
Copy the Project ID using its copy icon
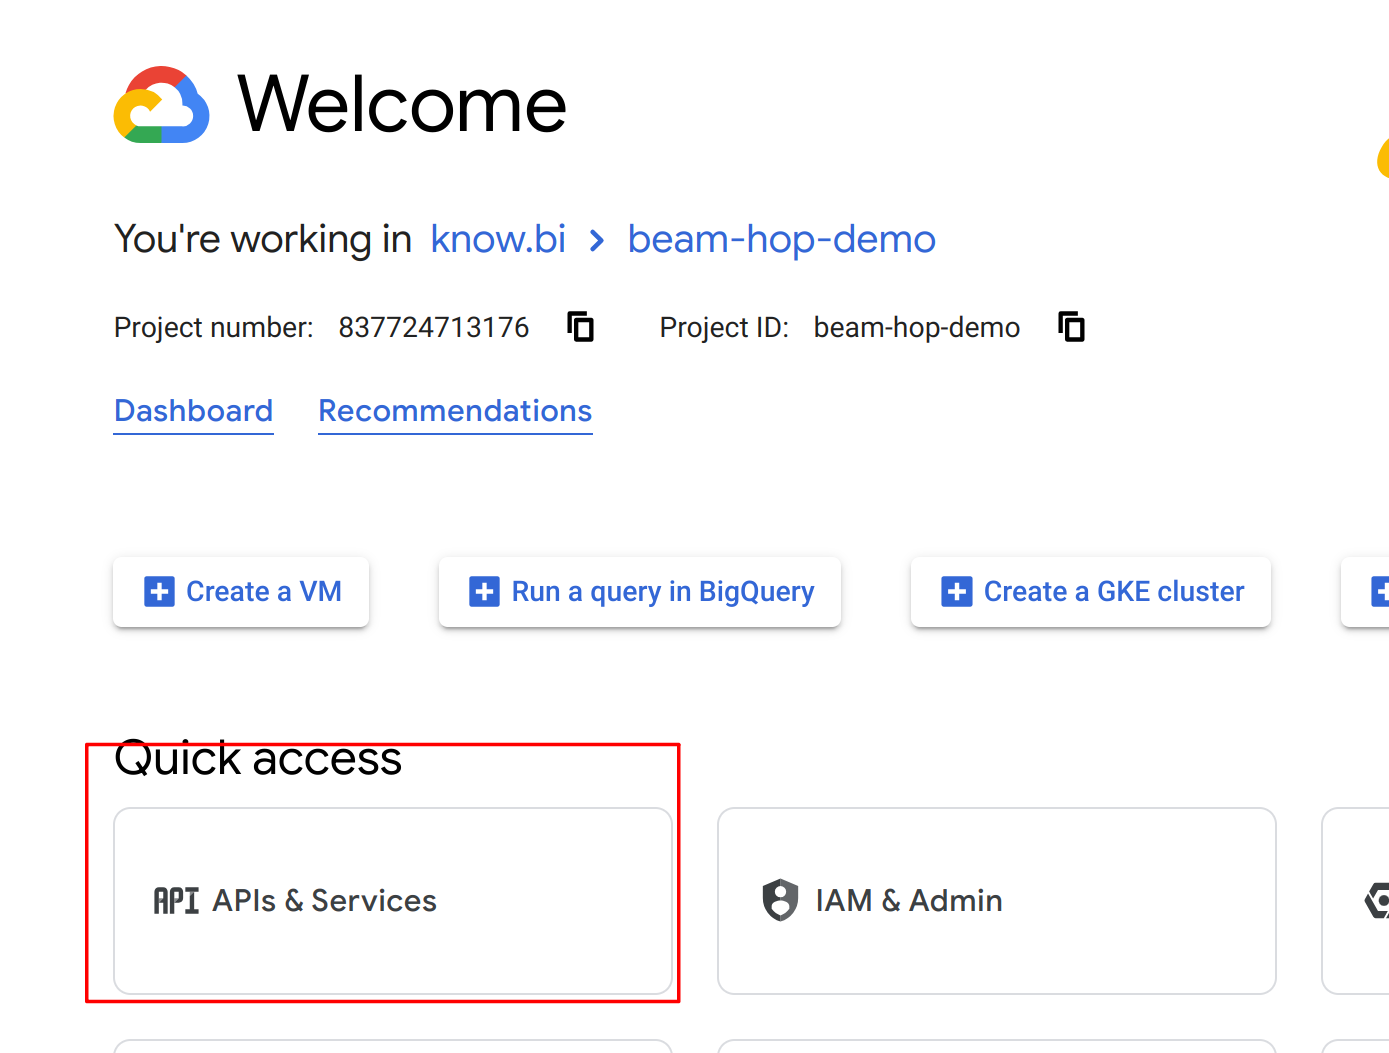pos(1071,327)
